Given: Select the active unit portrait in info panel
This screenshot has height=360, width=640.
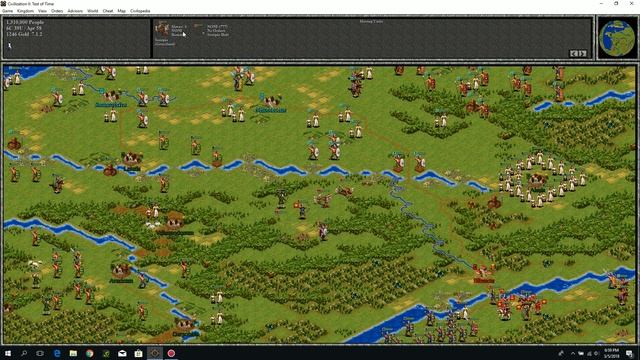Looking at the screenshot, I should tap(162, 29).
